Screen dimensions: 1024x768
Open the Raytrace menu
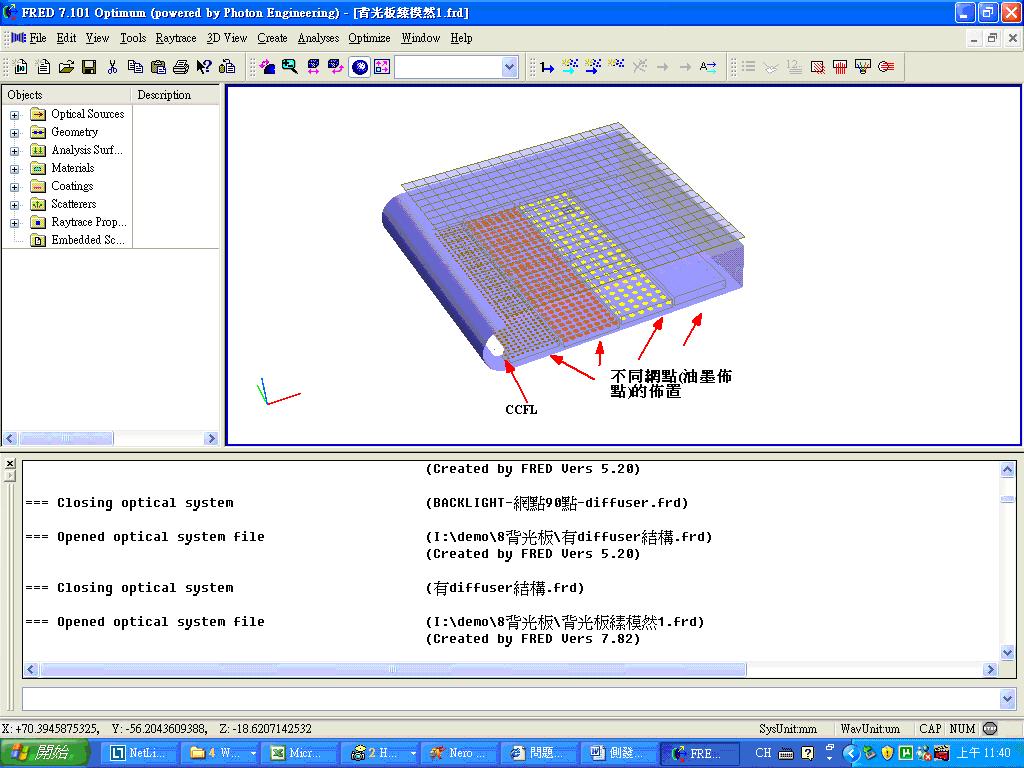point(176,38)
